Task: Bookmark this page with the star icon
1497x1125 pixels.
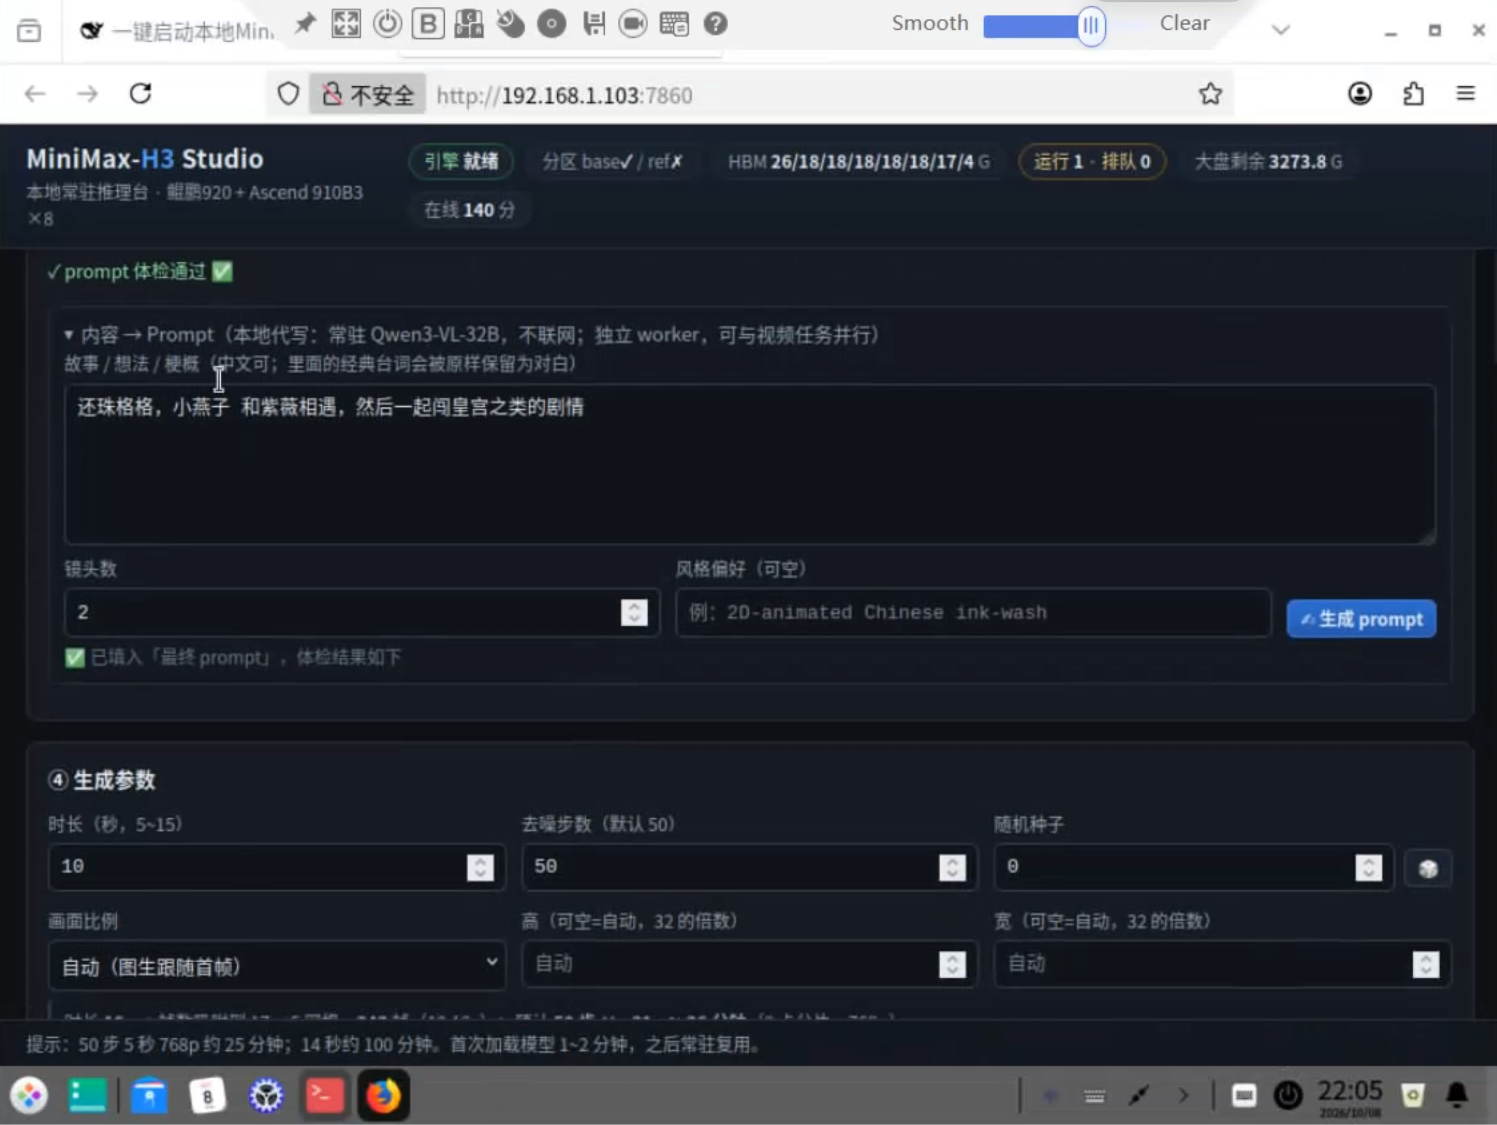Action: [1210, 94]
